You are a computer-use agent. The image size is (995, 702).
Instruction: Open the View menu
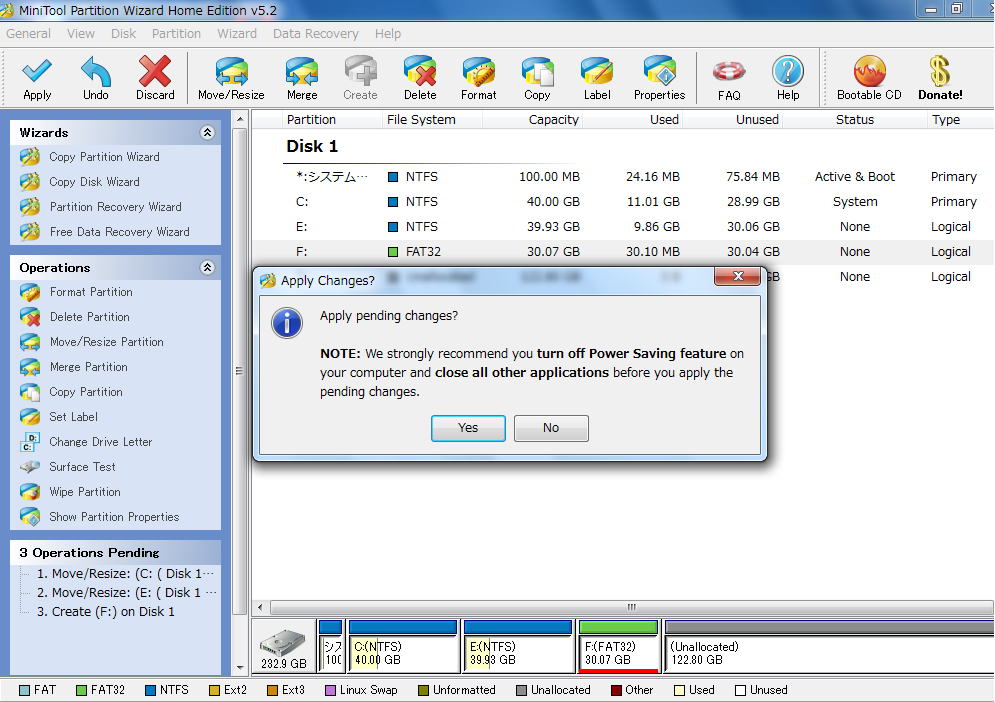pyautogui.click(x=81, y=34)
